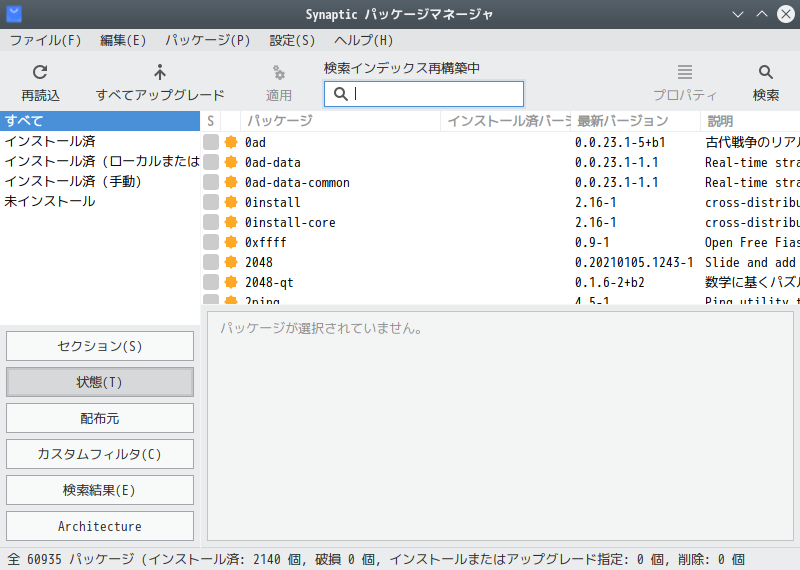Screen dimensions: 800x570
Task: Toggle the status checkbox for 0ad-data
Action: coord(211,162)
